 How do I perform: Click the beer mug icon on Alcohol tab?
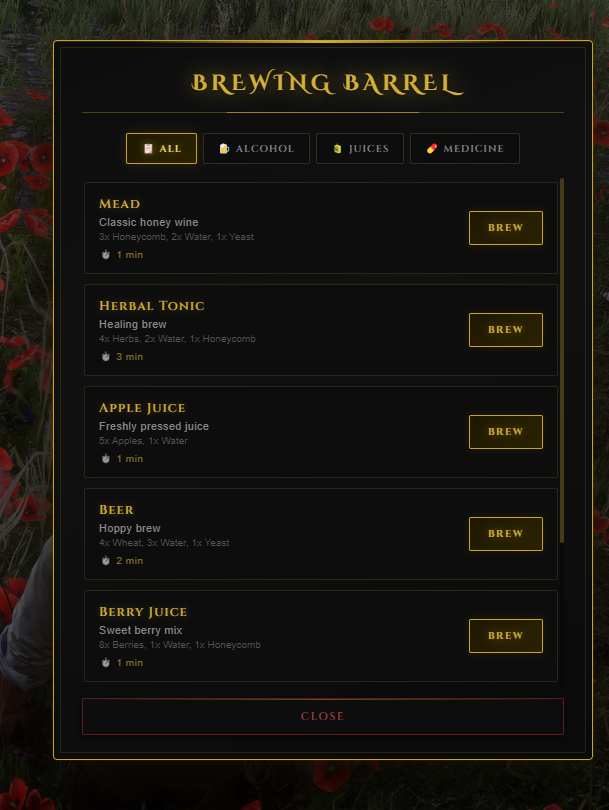click(224, 149)
